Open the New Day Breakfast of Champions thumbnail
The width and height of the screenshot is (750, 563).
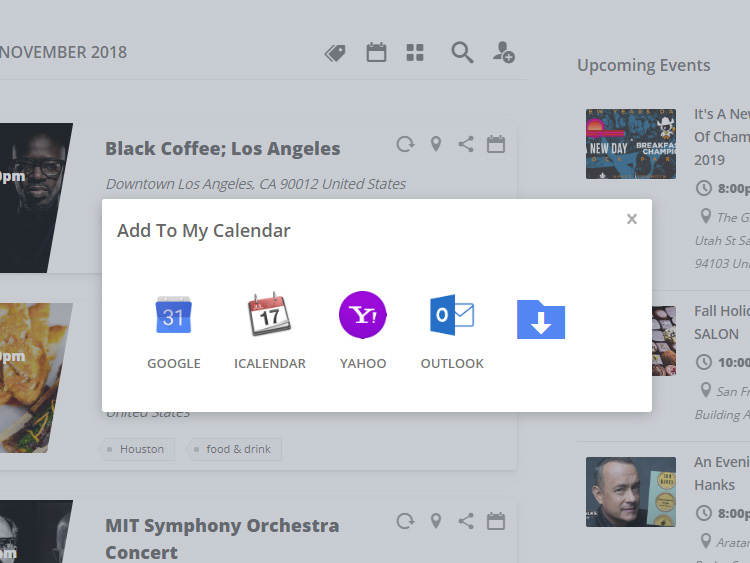[631, 144]
